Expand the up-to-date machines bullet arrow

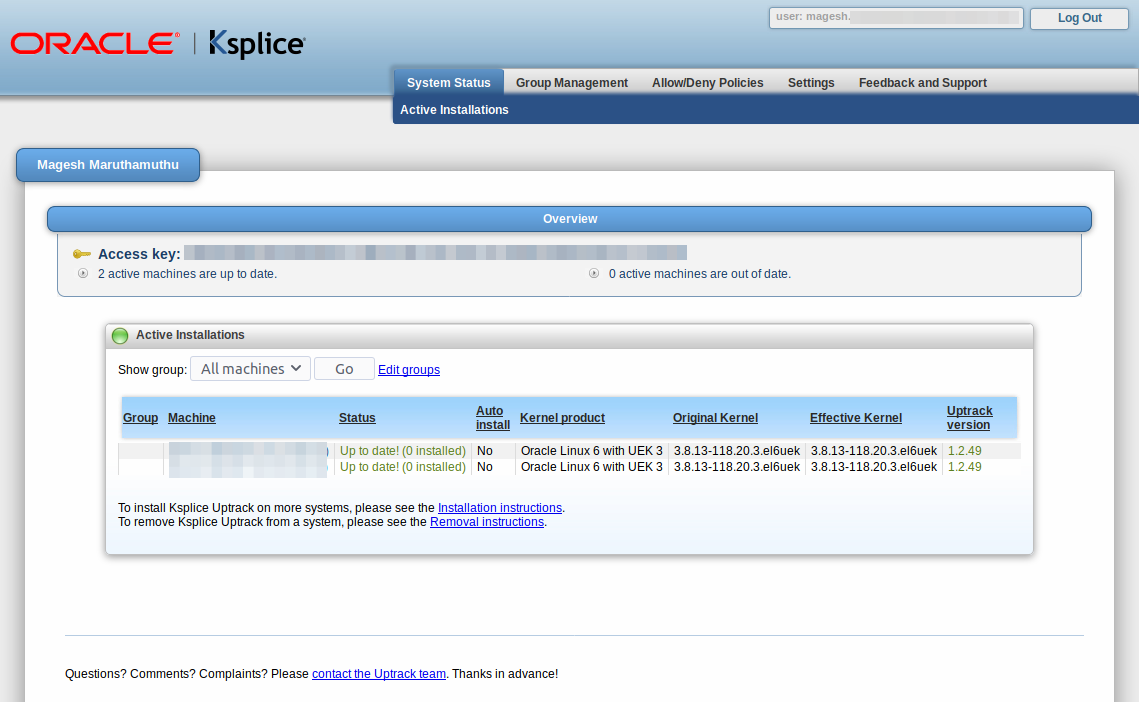click(83, 273)
